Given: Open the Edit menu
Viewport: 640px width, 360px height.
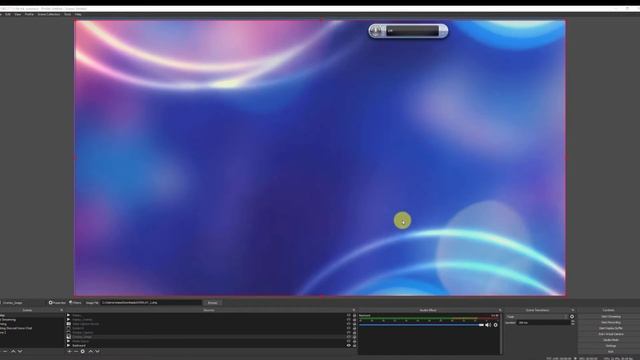Looking at the screenshot, I should [x=8, y=14].
